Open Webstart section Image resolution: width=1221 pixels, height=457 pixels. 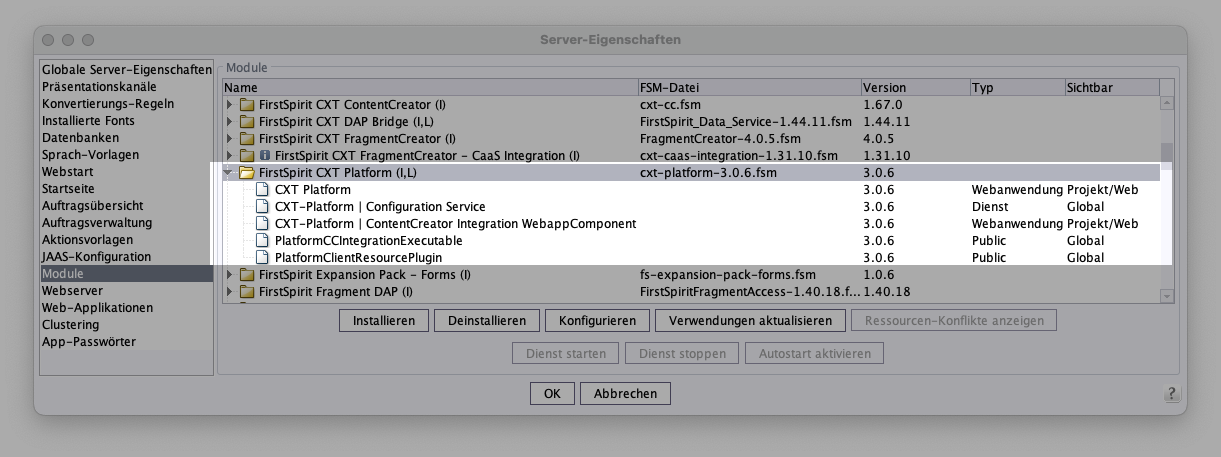pyautogui.click(x=127, y=172)
